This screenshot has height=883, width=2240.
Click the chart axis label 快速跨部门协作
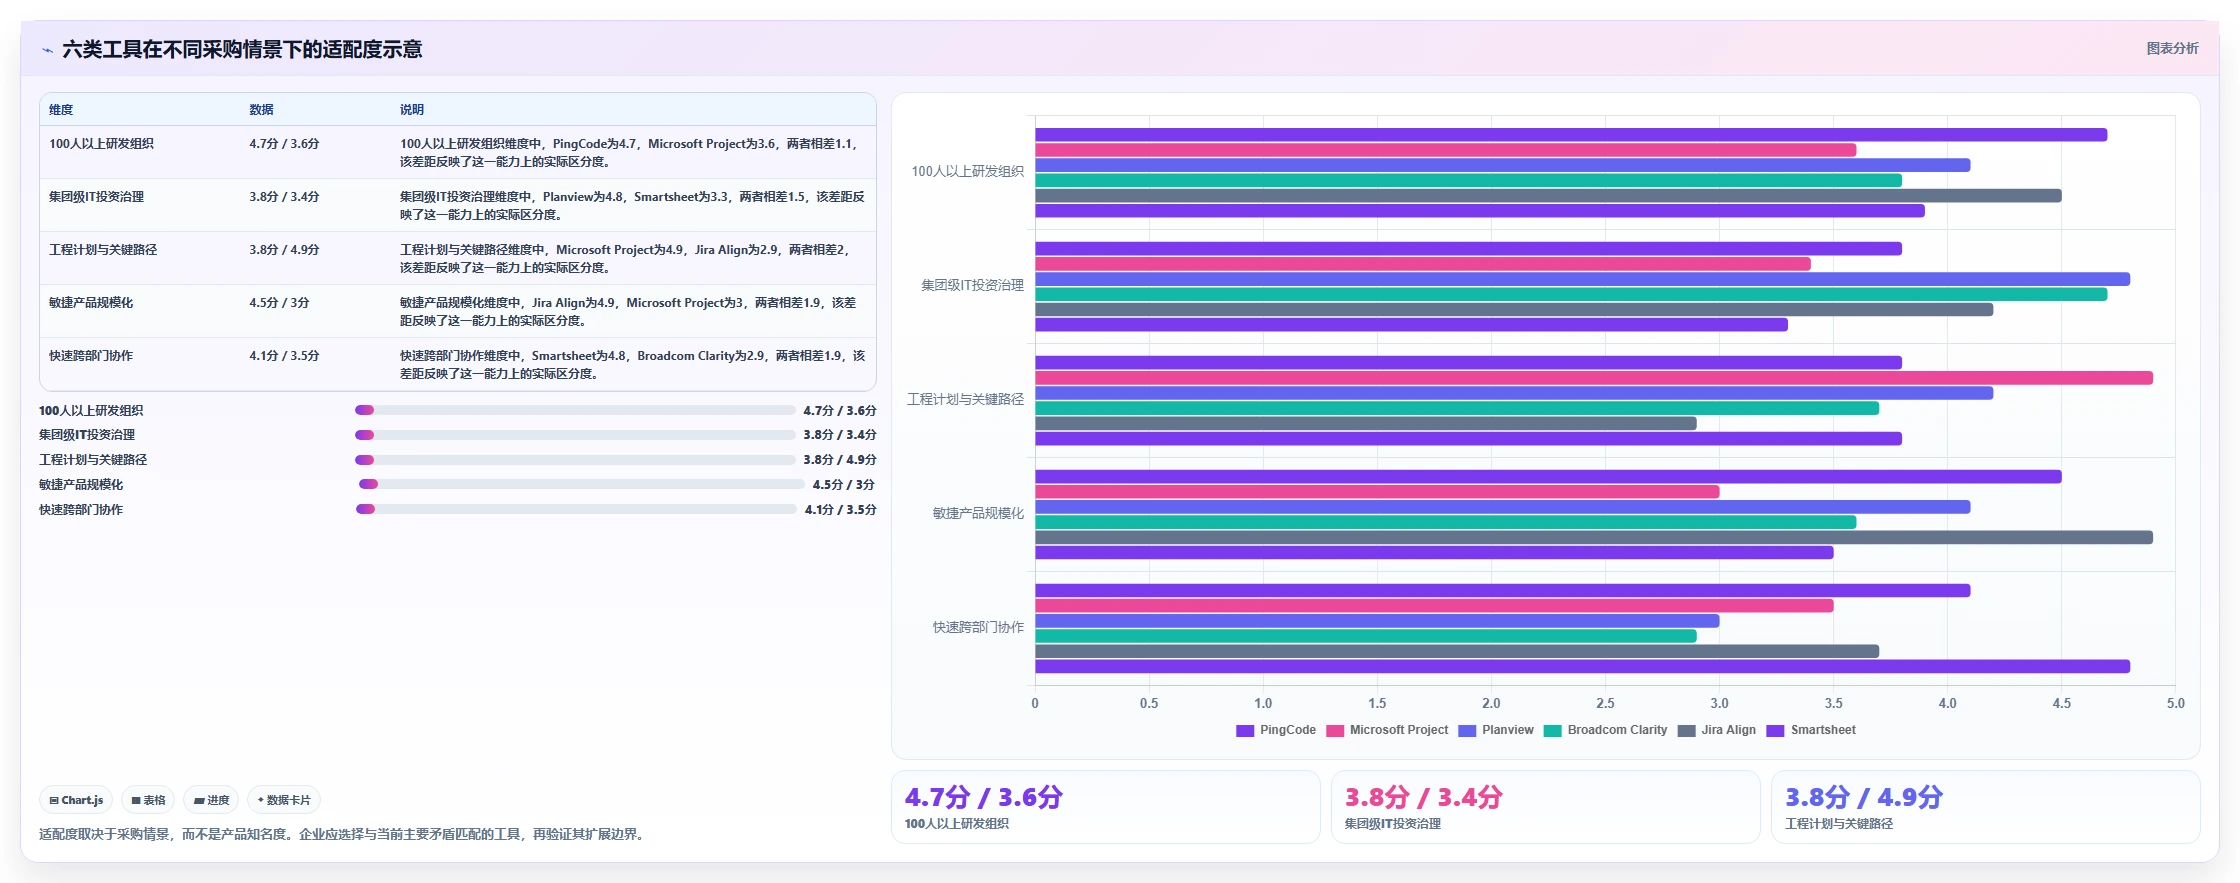tap(978, 628)
